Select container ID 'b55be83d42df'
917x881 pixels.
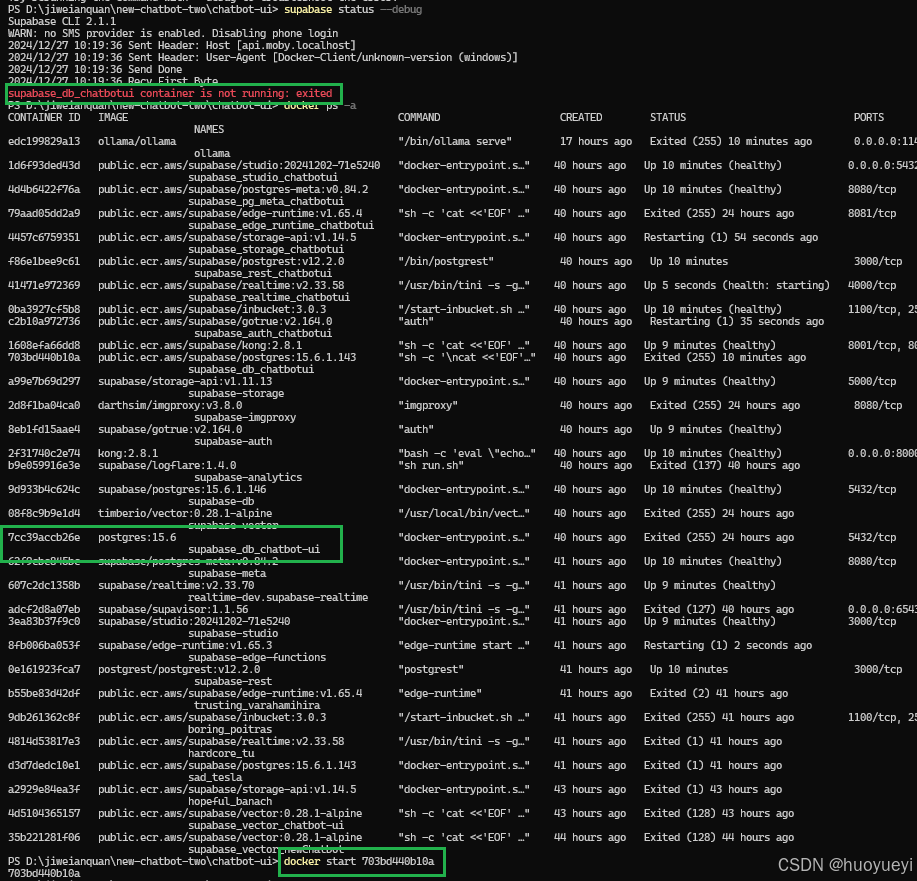tap(44, 693)
